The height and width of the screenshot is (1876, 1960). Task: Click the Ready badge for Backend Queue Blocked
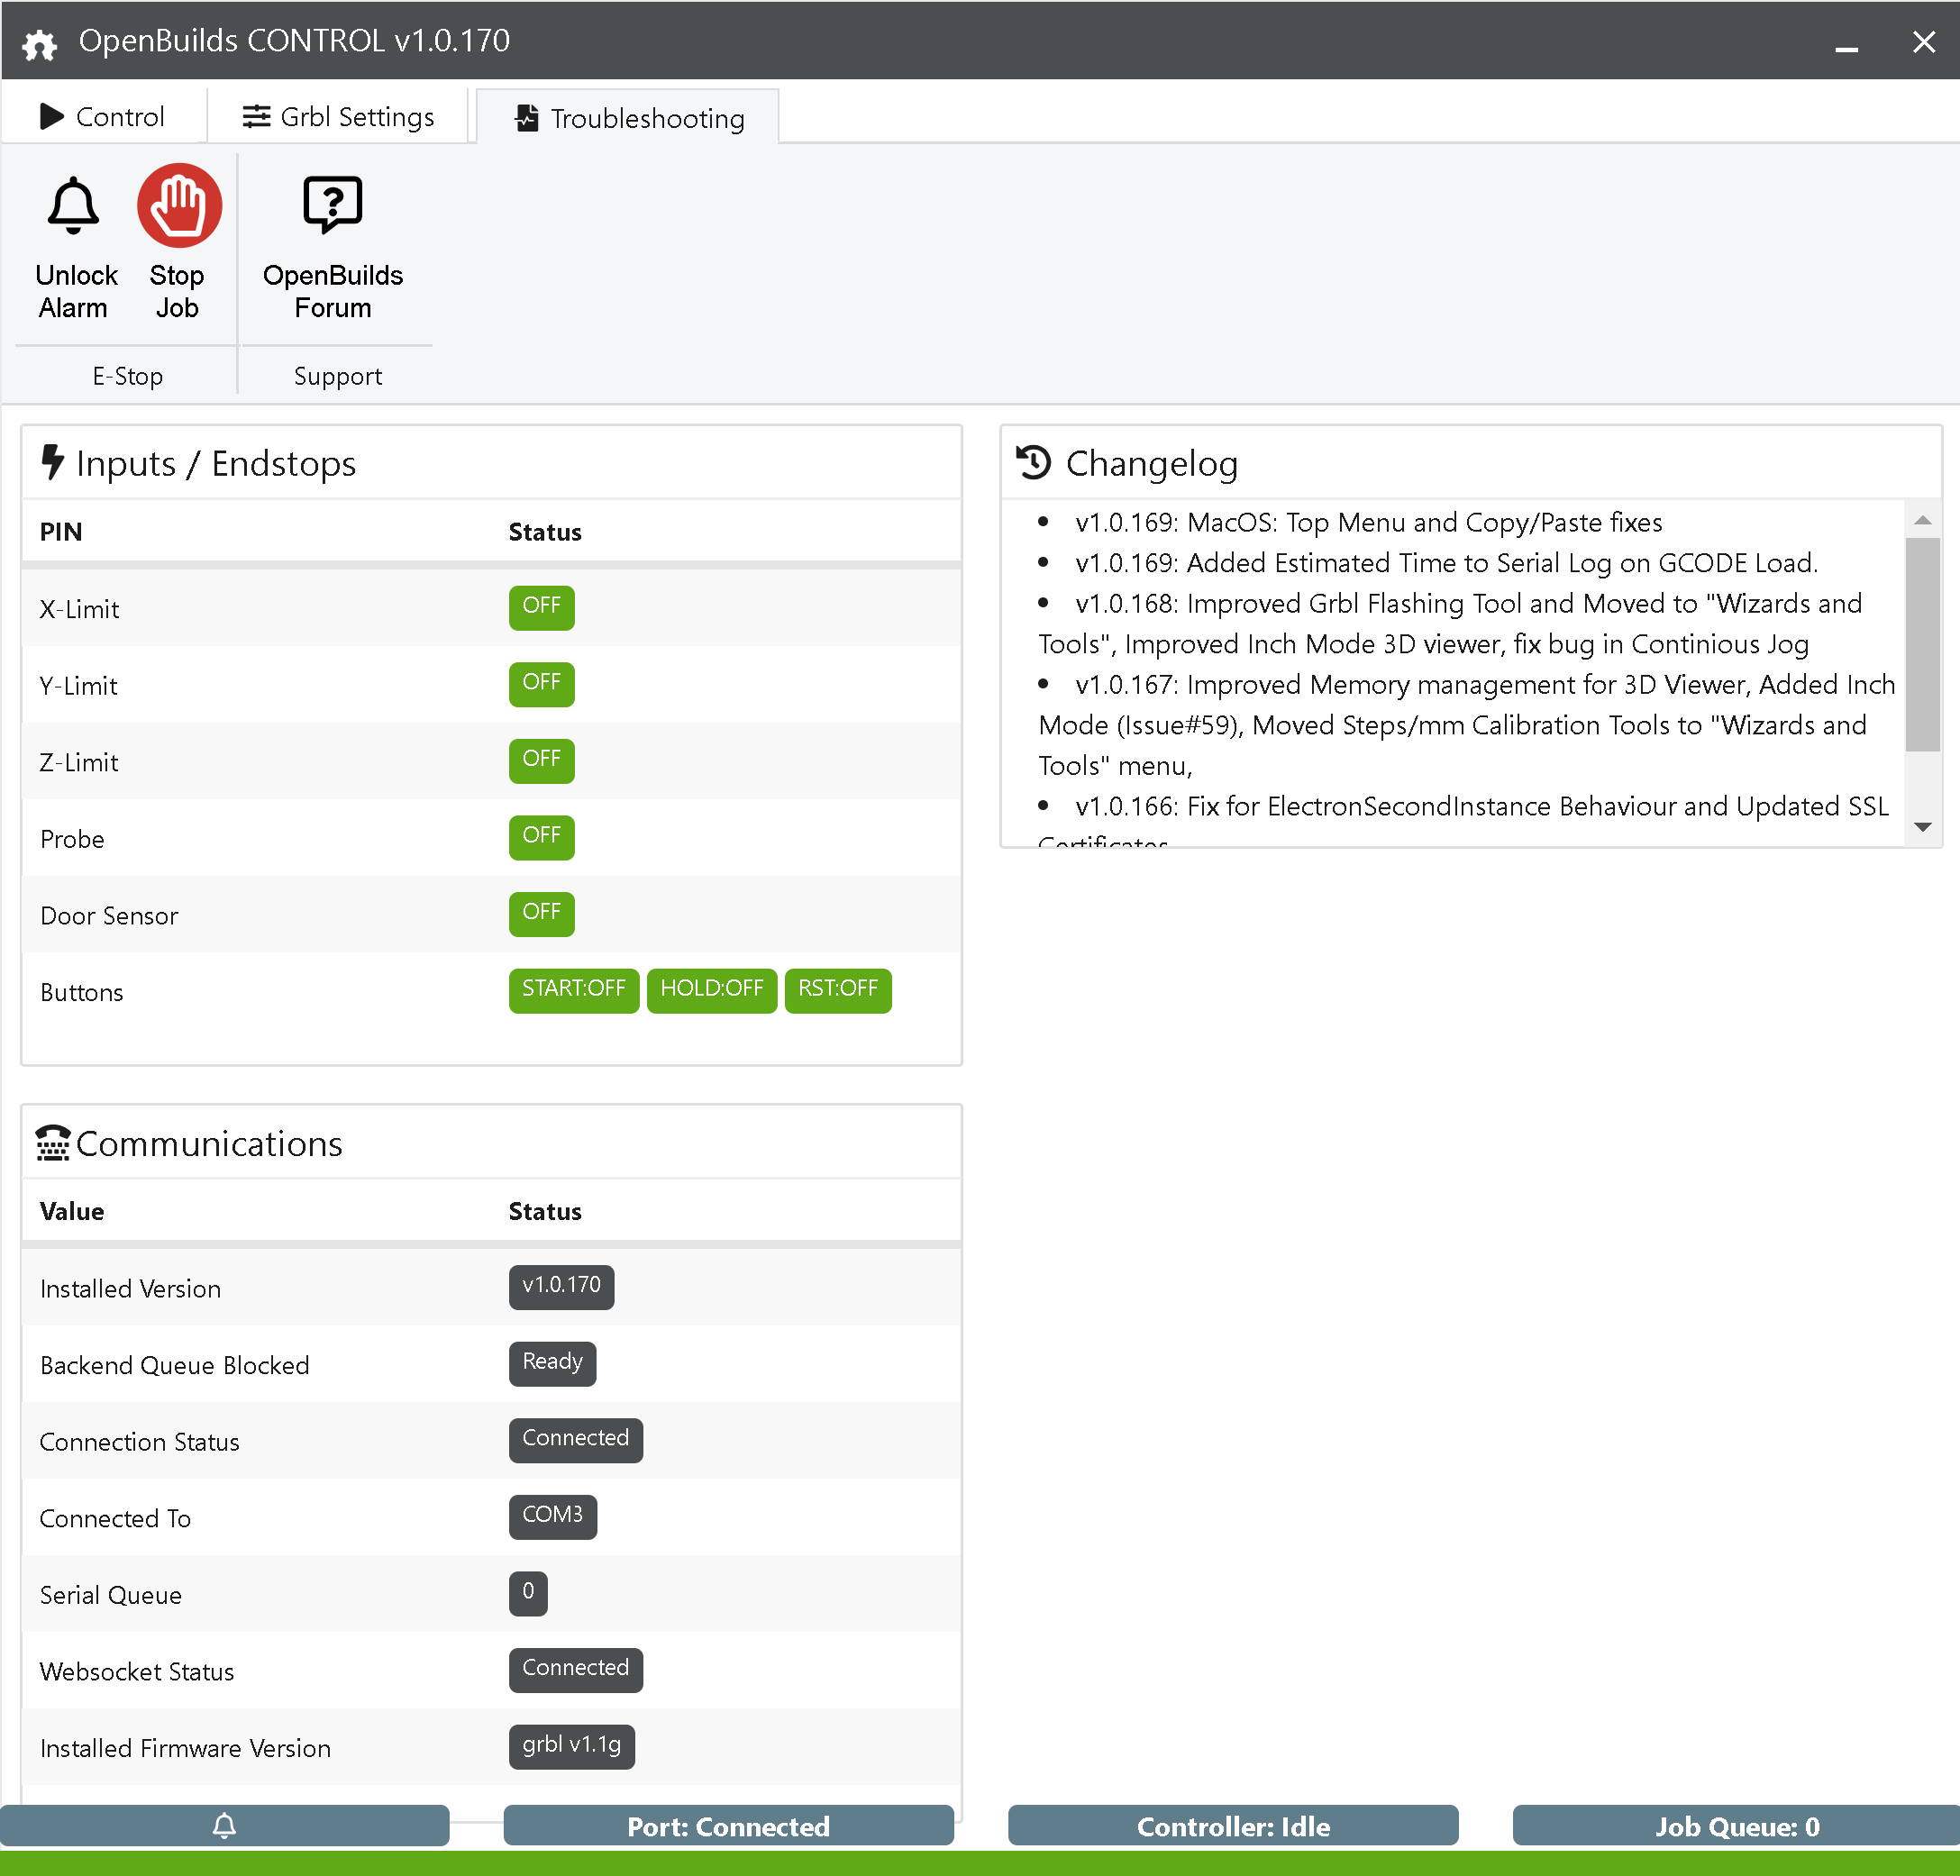tap(552, 1364)
